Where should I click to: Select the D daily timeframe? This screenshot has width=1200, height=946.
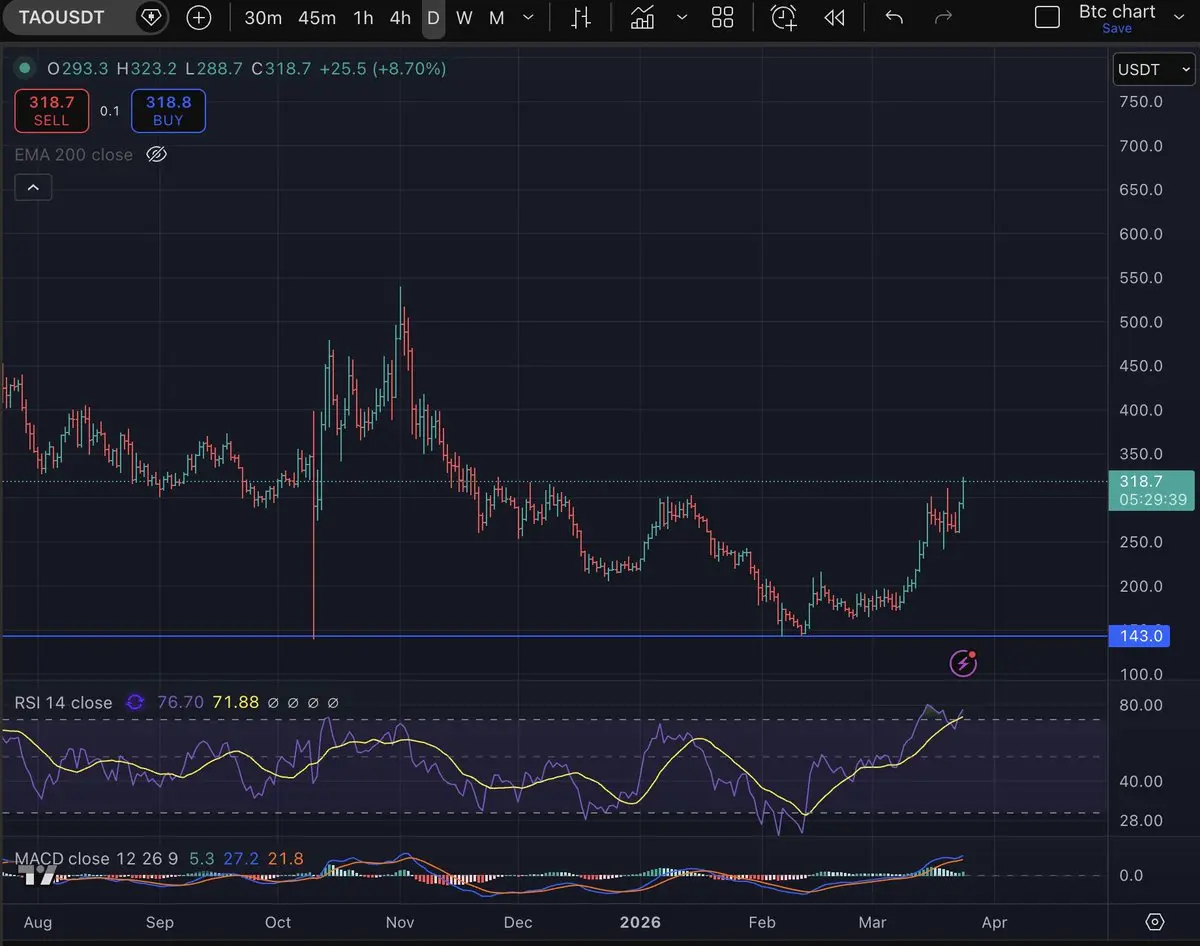pos(433,18)
